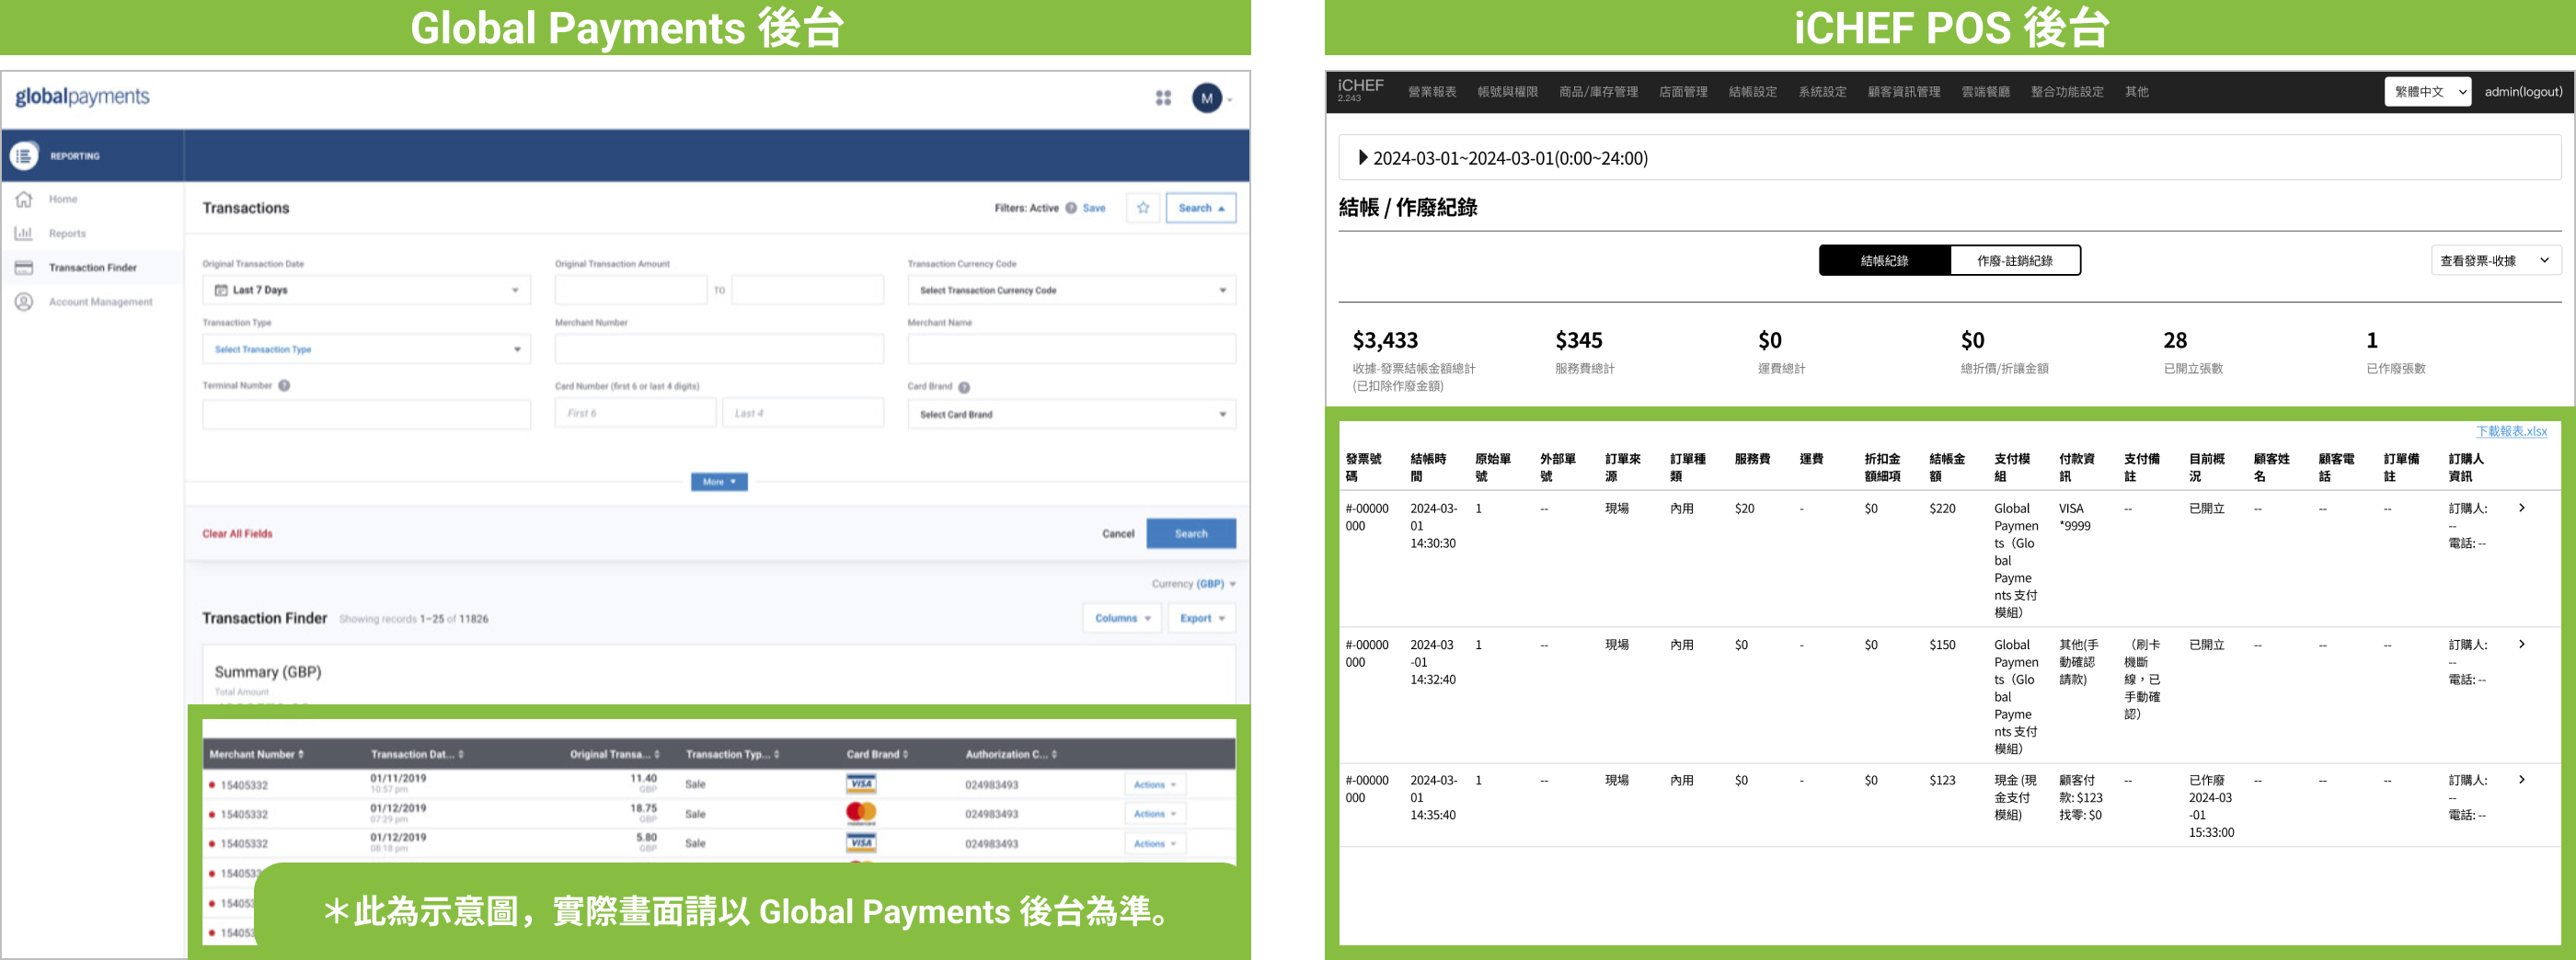Click the blue Search button
2576x960 pixels.
pos(1190,533)
